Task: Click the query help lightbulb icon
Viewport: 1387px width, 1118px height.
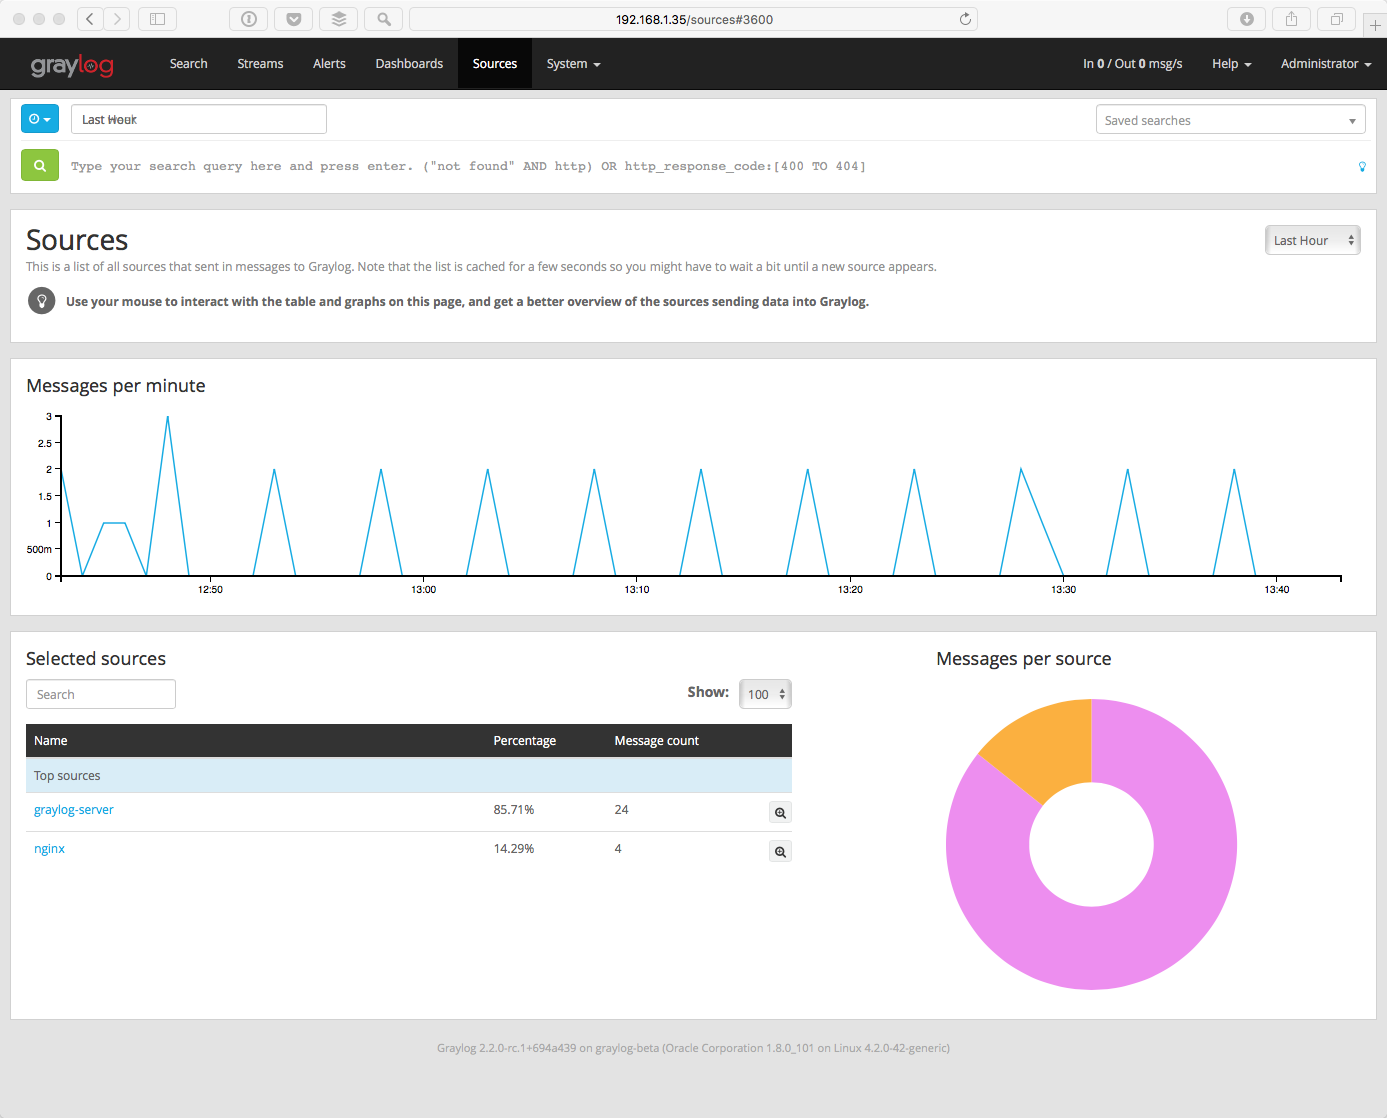Action: coord(1362,167)
